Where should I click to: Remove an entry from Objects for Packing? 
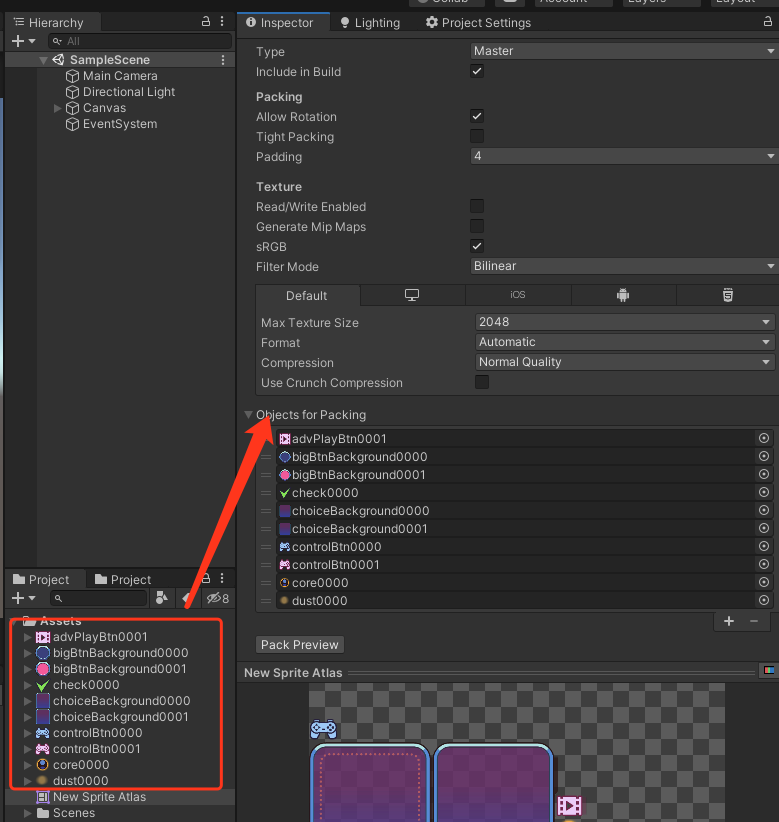point(754,621)
